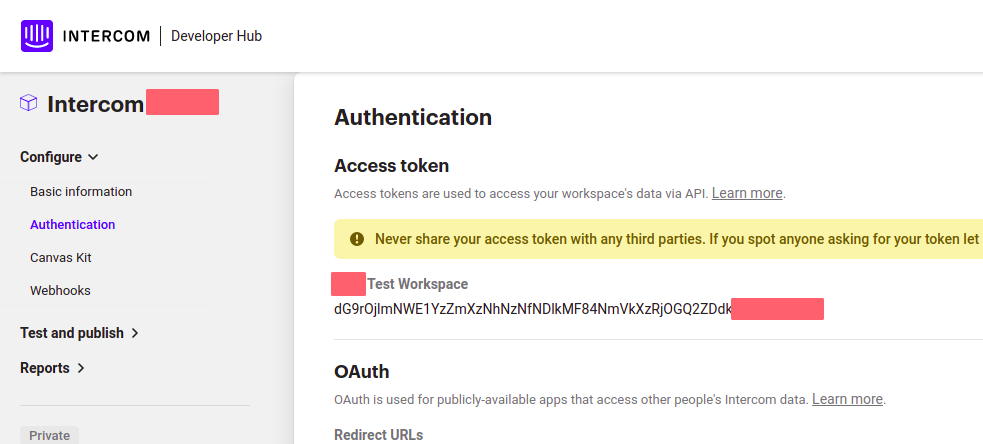Click Learn more link under OAuth

(848, 399)
